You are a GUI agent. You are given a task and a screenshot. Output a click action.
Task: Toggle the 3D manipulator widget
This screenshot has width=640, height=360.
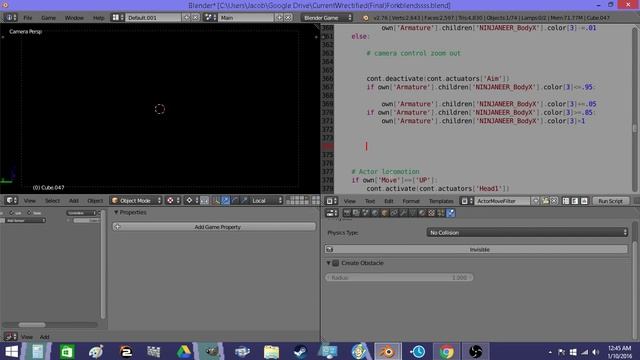tap(216, 200)
